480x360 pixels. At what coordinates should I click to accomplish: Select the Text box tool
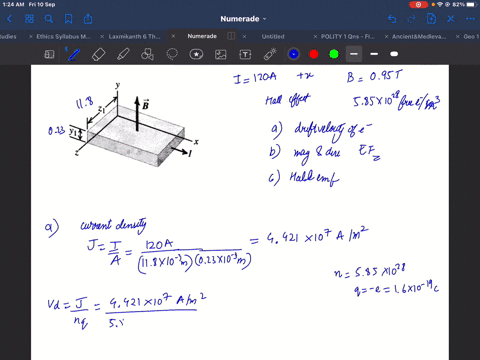point(245,54)
